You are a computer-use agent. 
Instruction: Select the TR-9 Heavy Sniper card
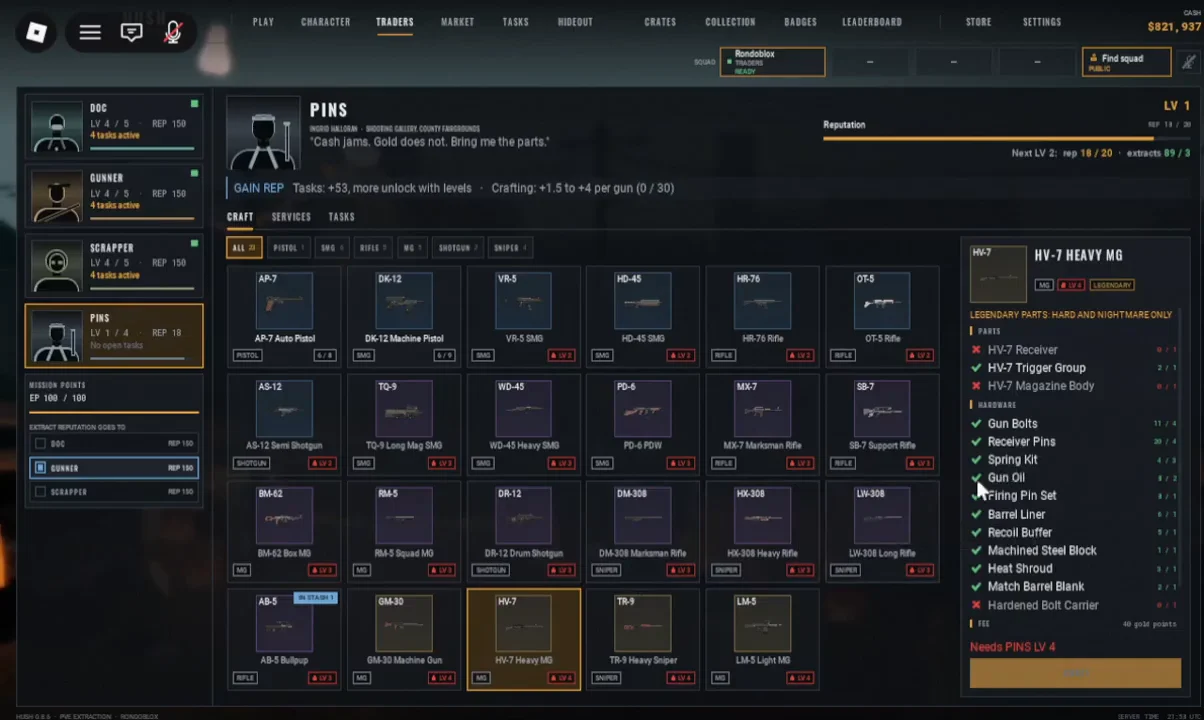point(642,638)
